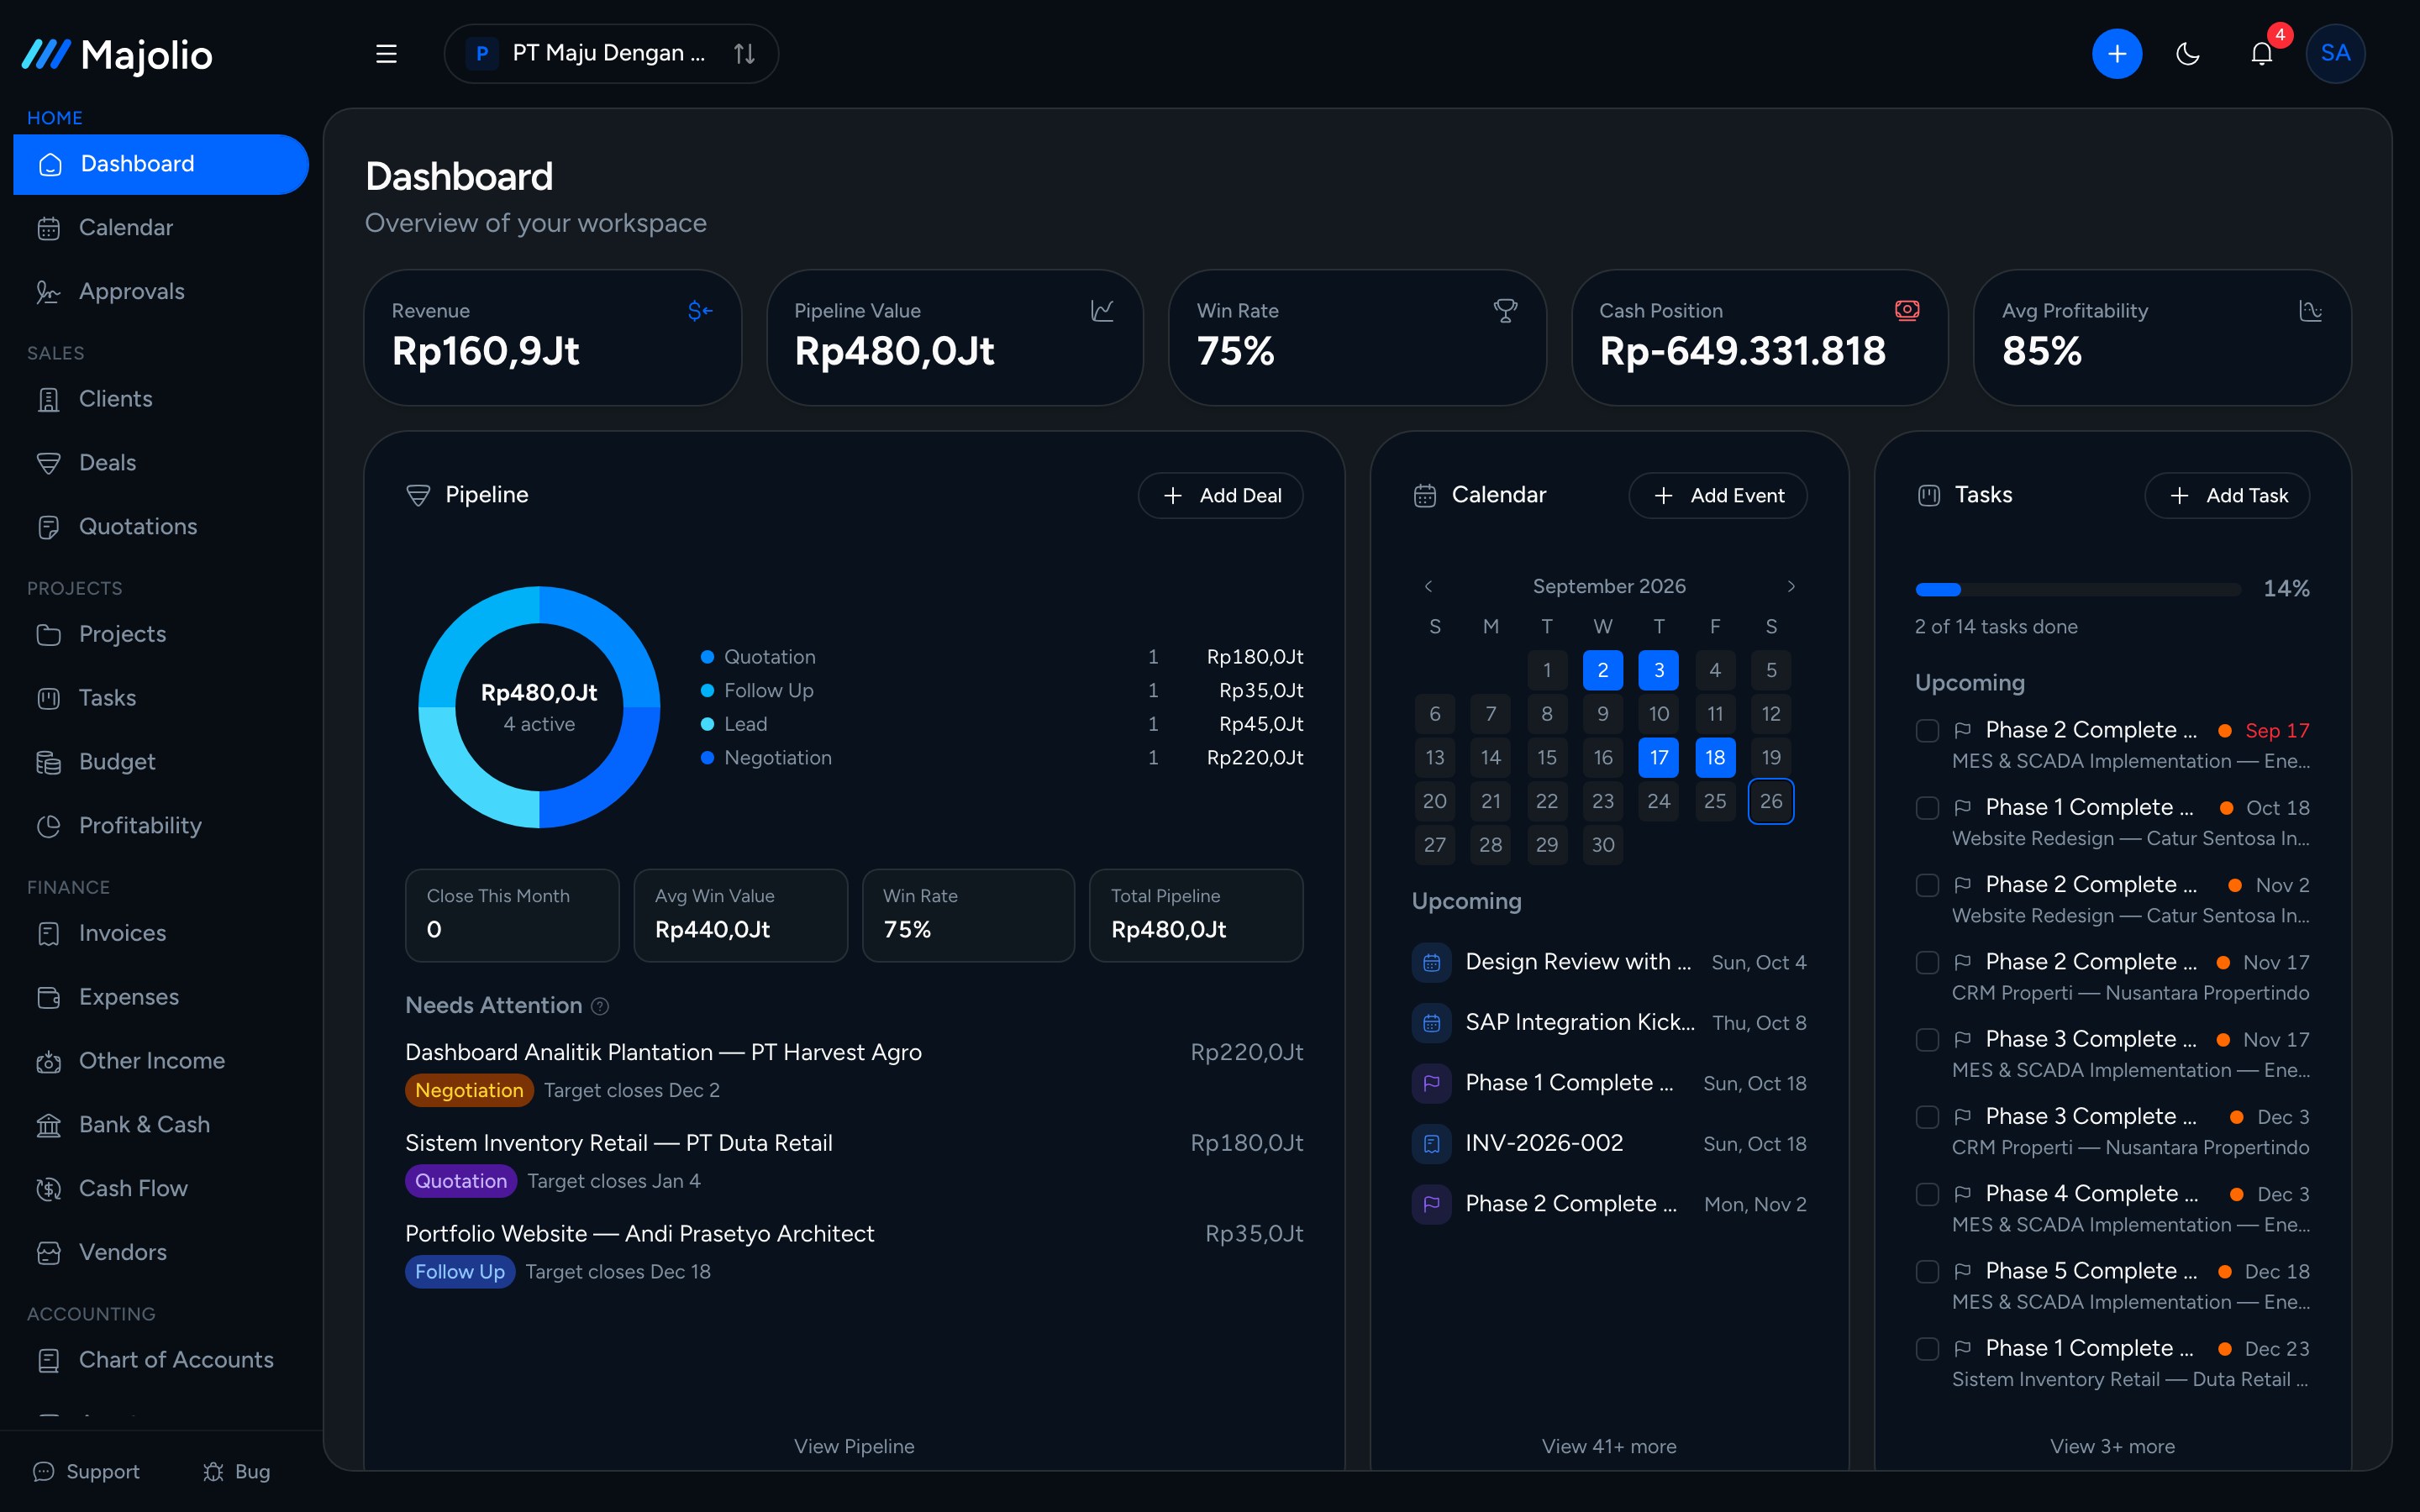Go to previous month in calendar

coord(1428,586)
